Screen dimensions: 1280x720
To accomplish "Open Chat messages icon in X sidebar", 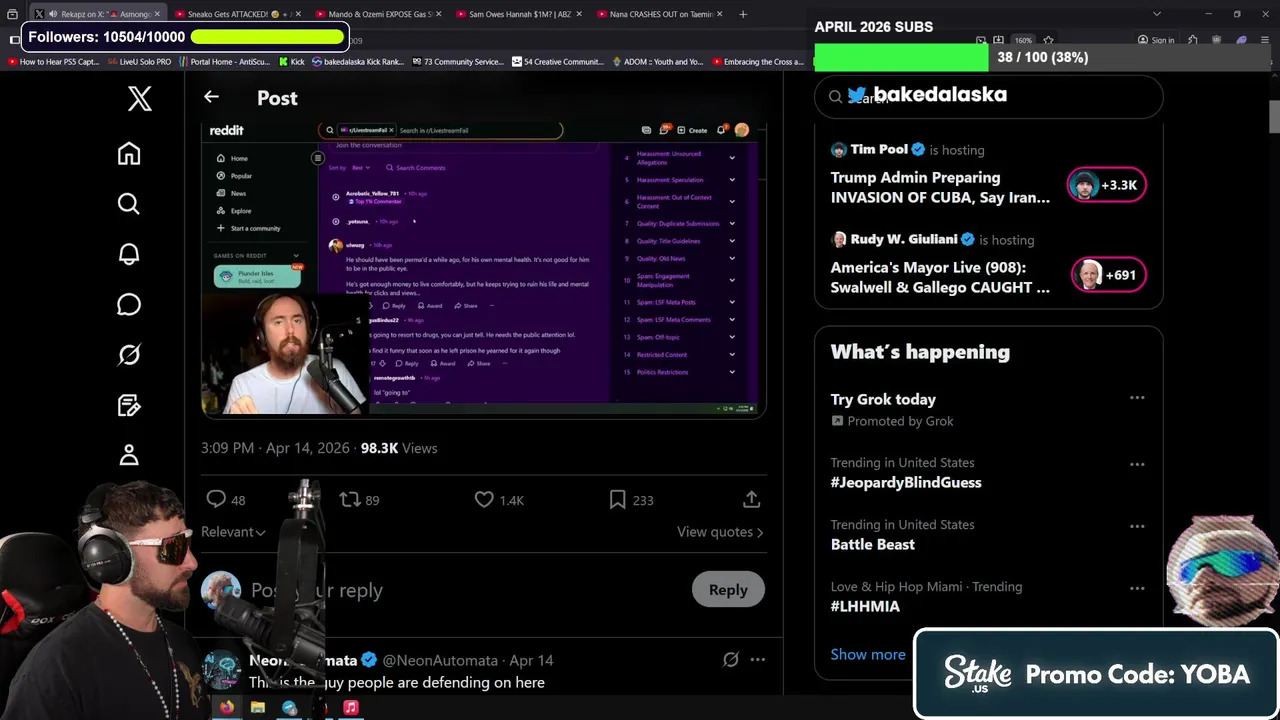I will [x=129, y=304].
